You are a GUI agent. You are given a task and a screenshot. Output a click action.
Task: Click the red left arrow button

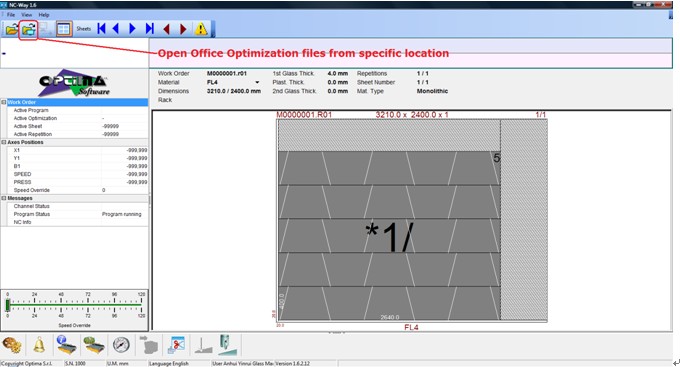167,29
